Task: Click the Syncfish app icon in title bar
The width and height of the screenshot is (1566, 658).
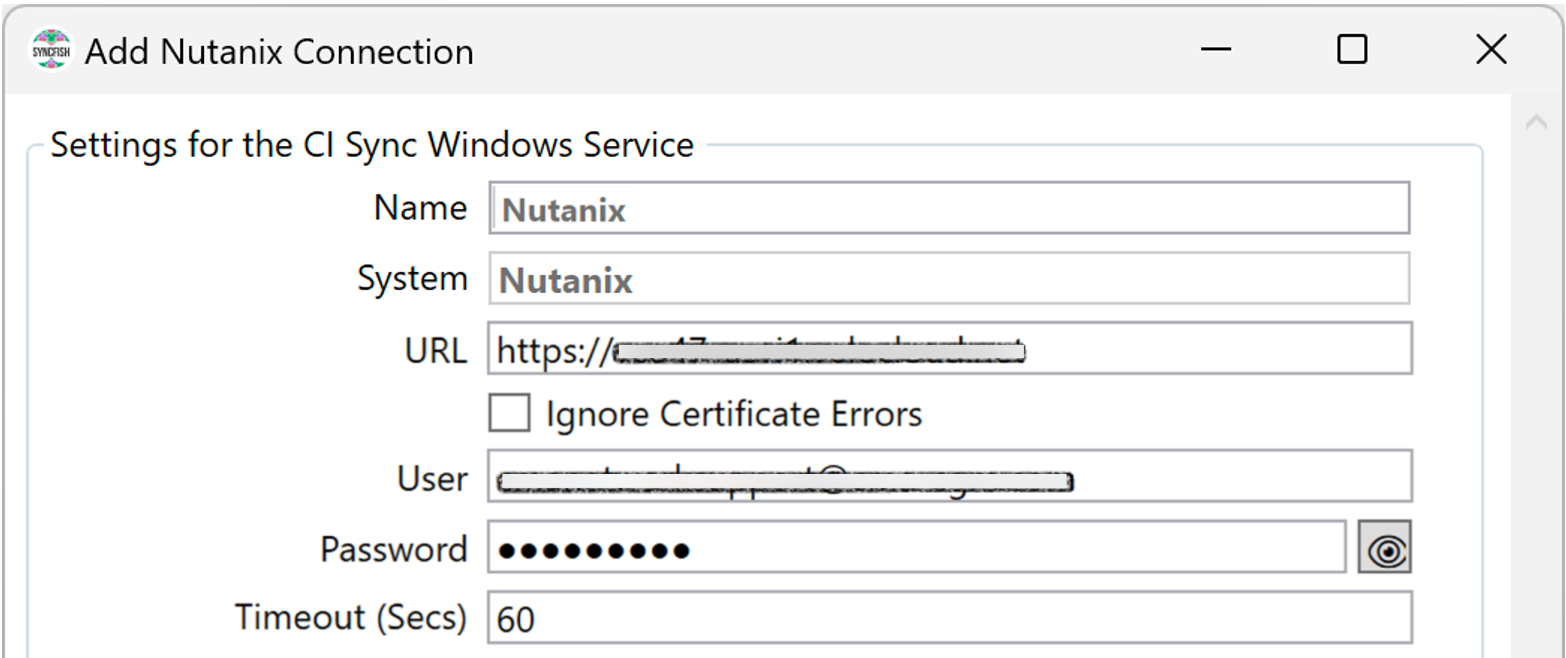Action: (52, 51)
